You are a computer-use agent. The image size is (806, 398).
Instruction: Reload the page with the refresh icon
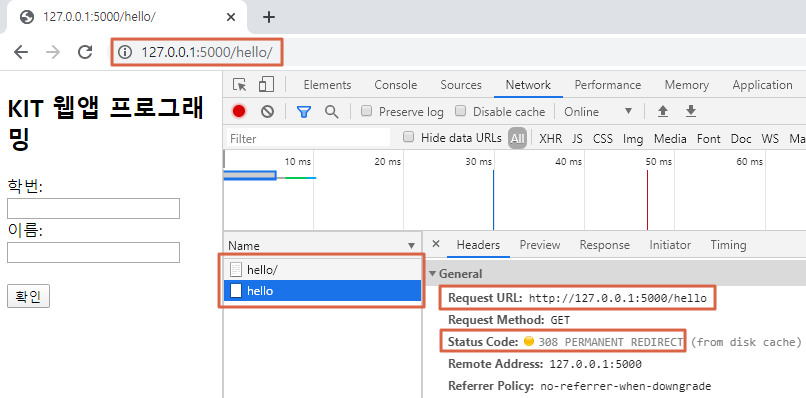click(84, 51)
